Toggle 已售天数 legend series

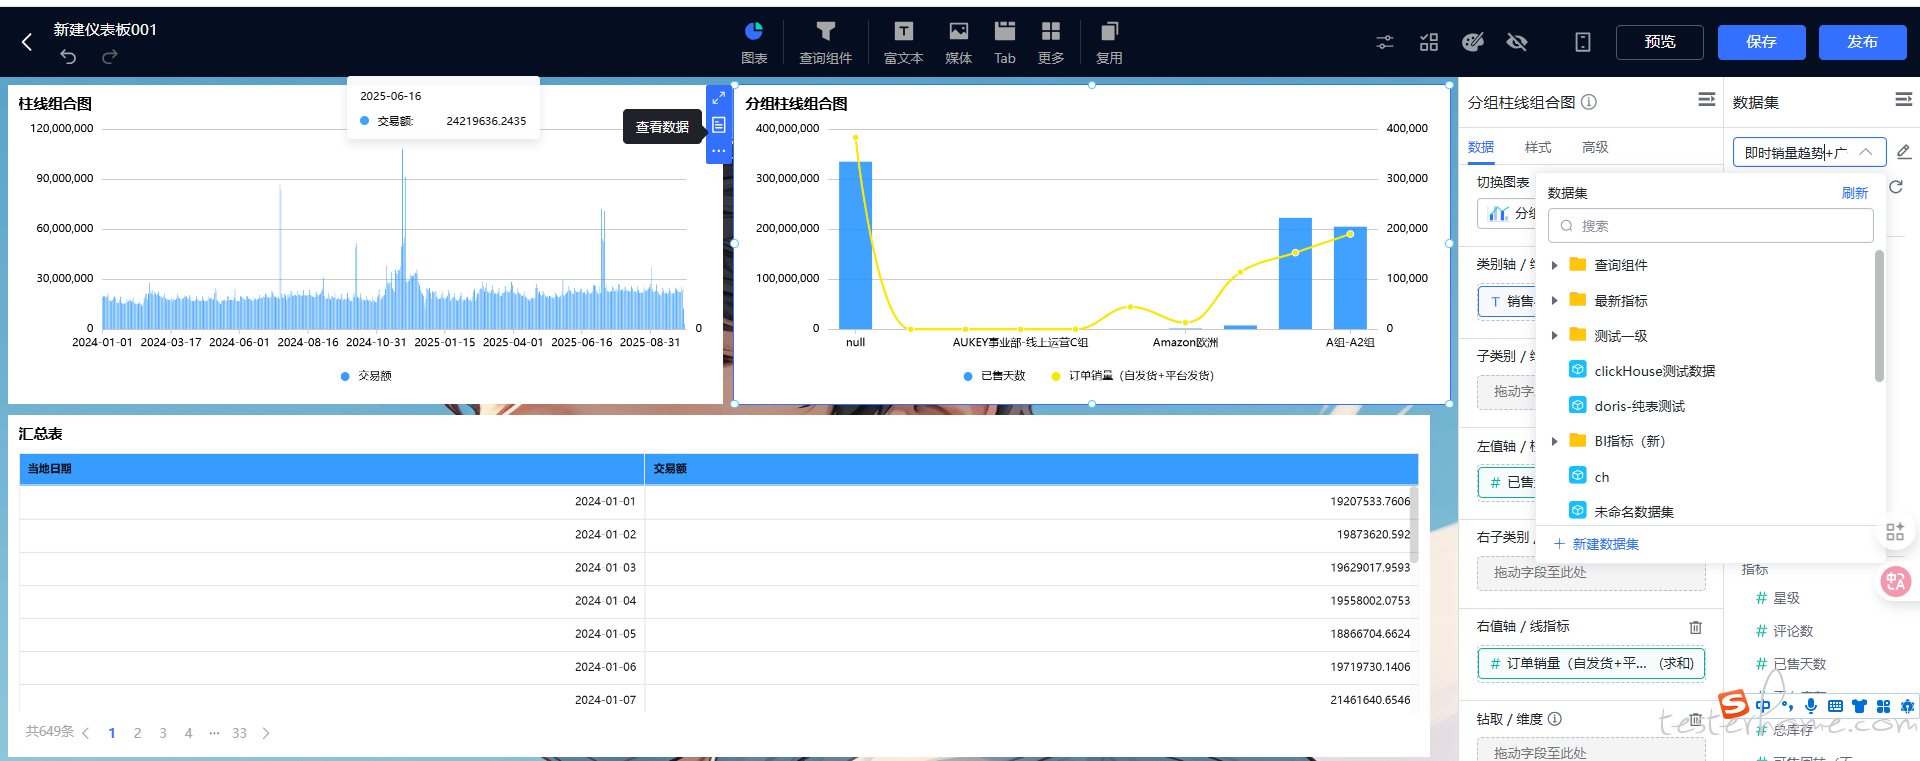[994, 376]
